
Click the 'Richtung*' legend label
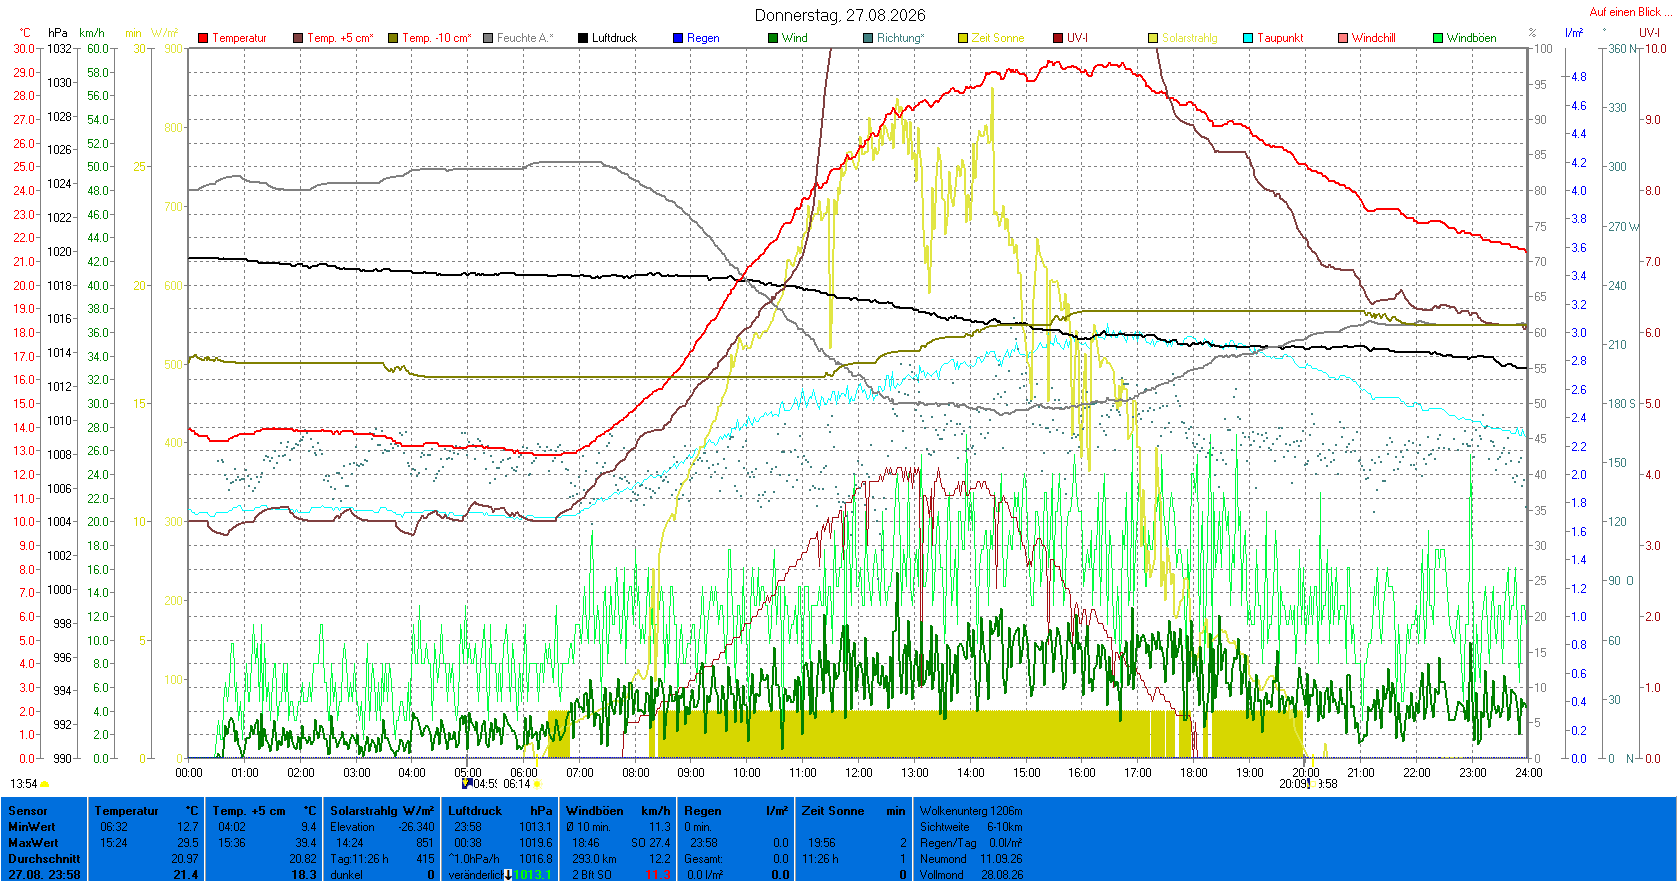pyautogui.click(x=901, y=38)
